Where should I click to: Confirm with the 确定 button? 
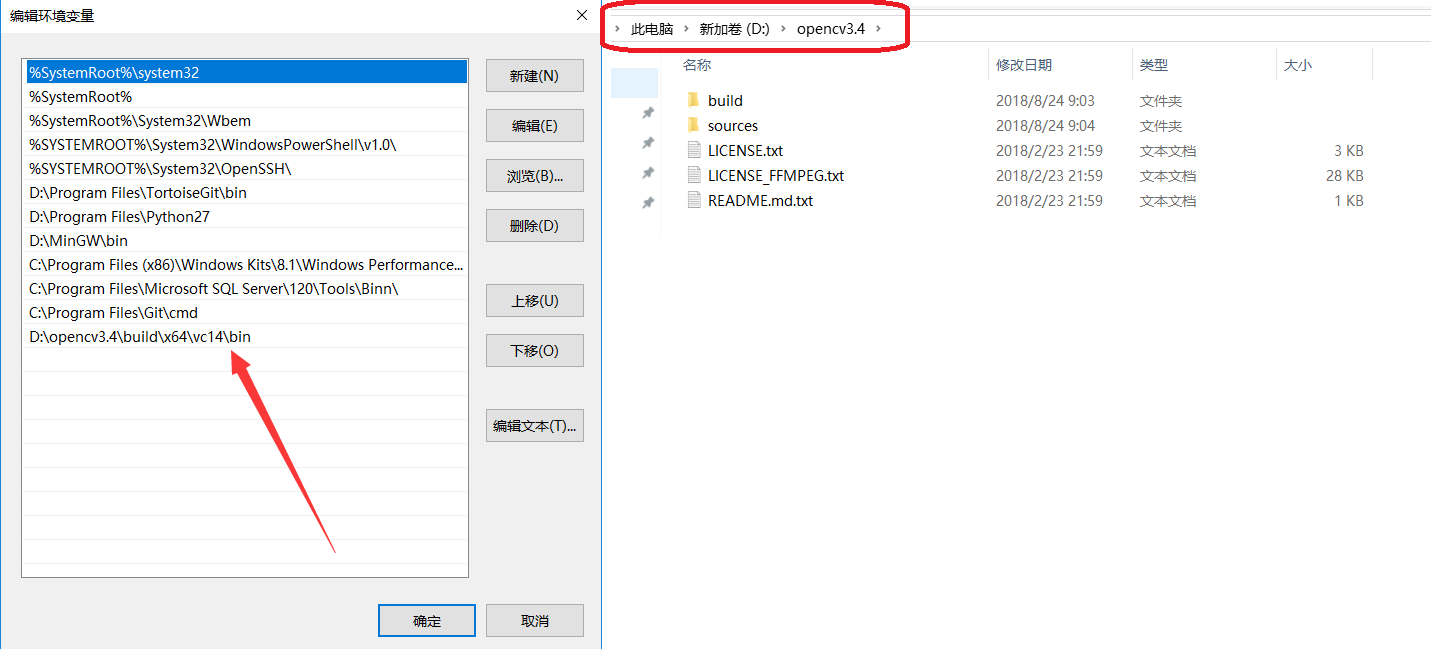[427, 621]
